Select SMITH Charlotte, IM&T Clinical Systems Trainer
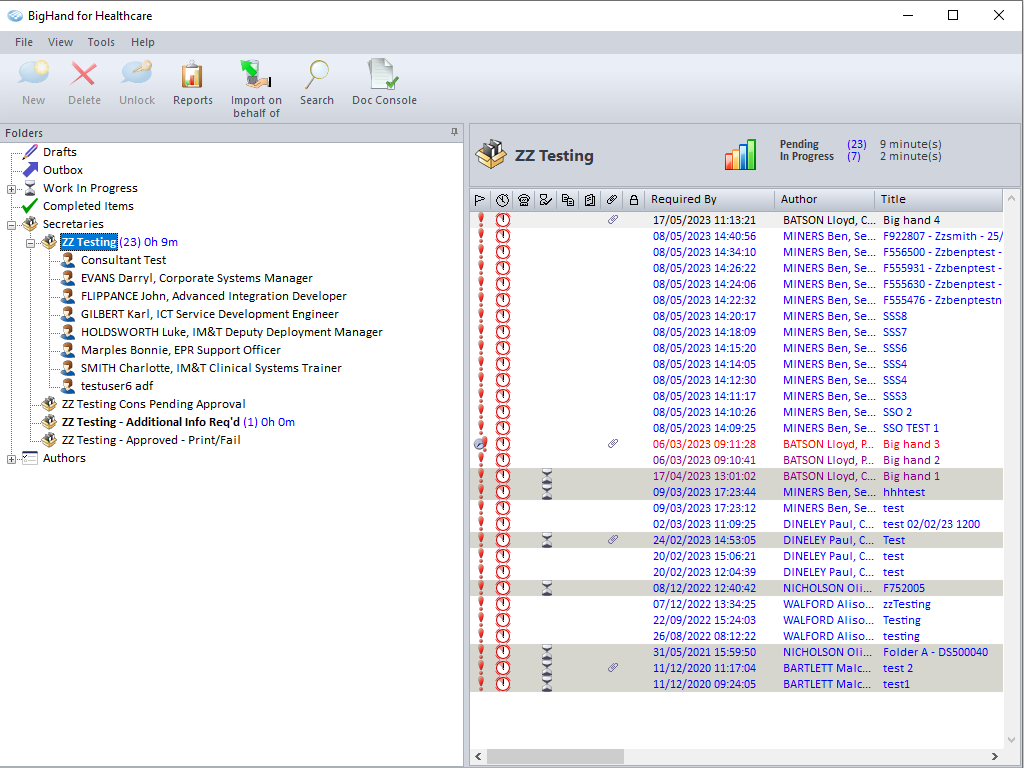Viewport: 1024px width, 768px height. 211,368
